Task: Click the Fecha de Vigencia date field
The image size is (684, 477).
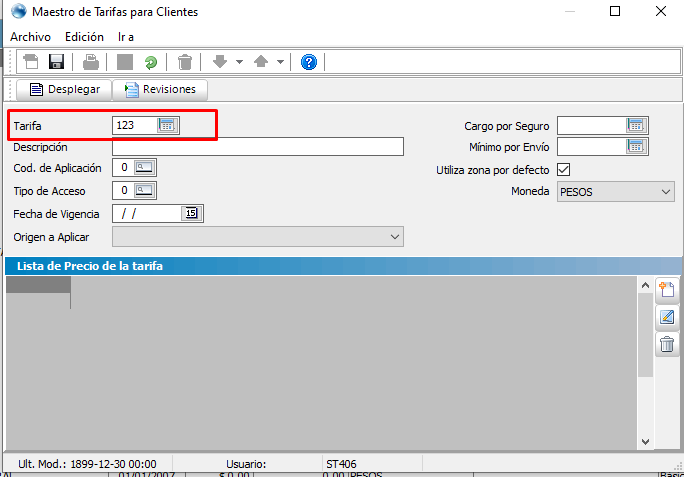Action: tap(147, 213)
